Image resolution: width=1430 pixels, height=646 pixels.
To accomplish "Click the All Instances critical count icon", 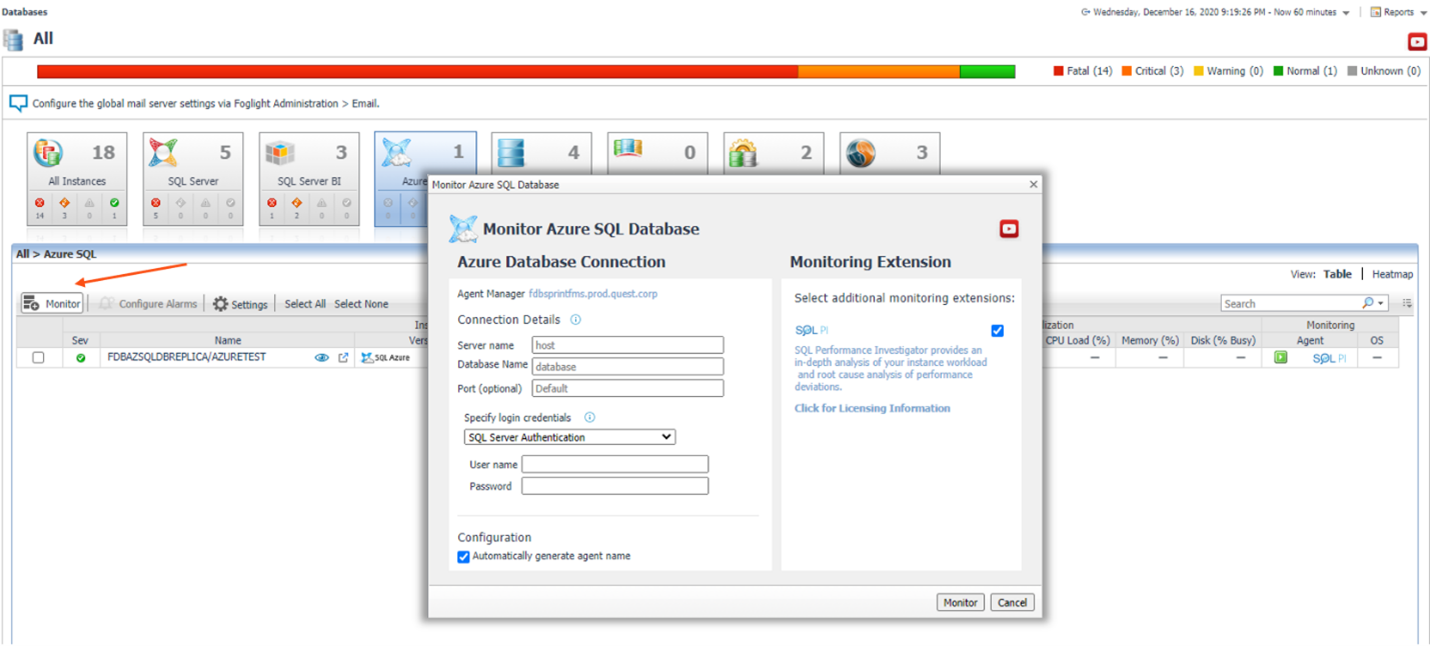I will pos(65,203).
